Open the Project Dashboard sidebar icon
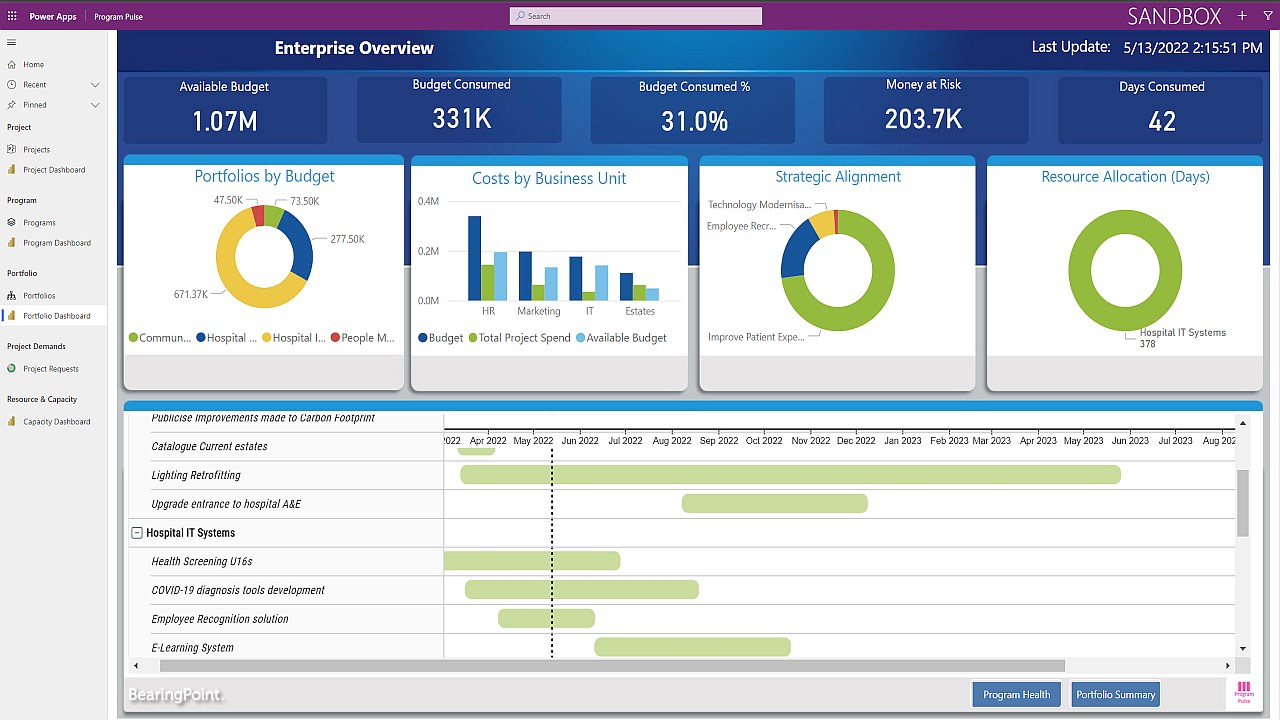 12,169
